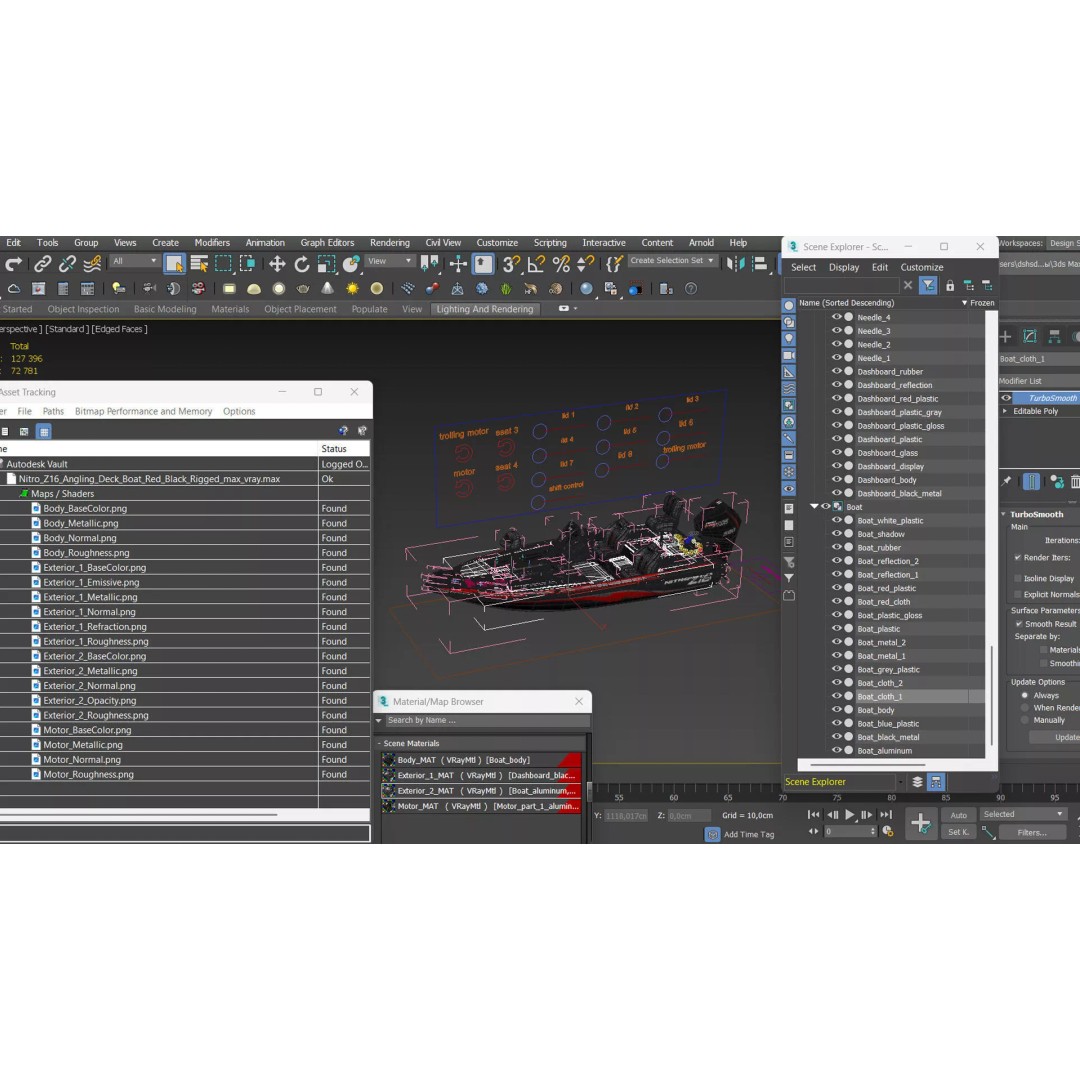
Task: Toggle Window/Crossing selection mode
Action: tap(247, 264)
